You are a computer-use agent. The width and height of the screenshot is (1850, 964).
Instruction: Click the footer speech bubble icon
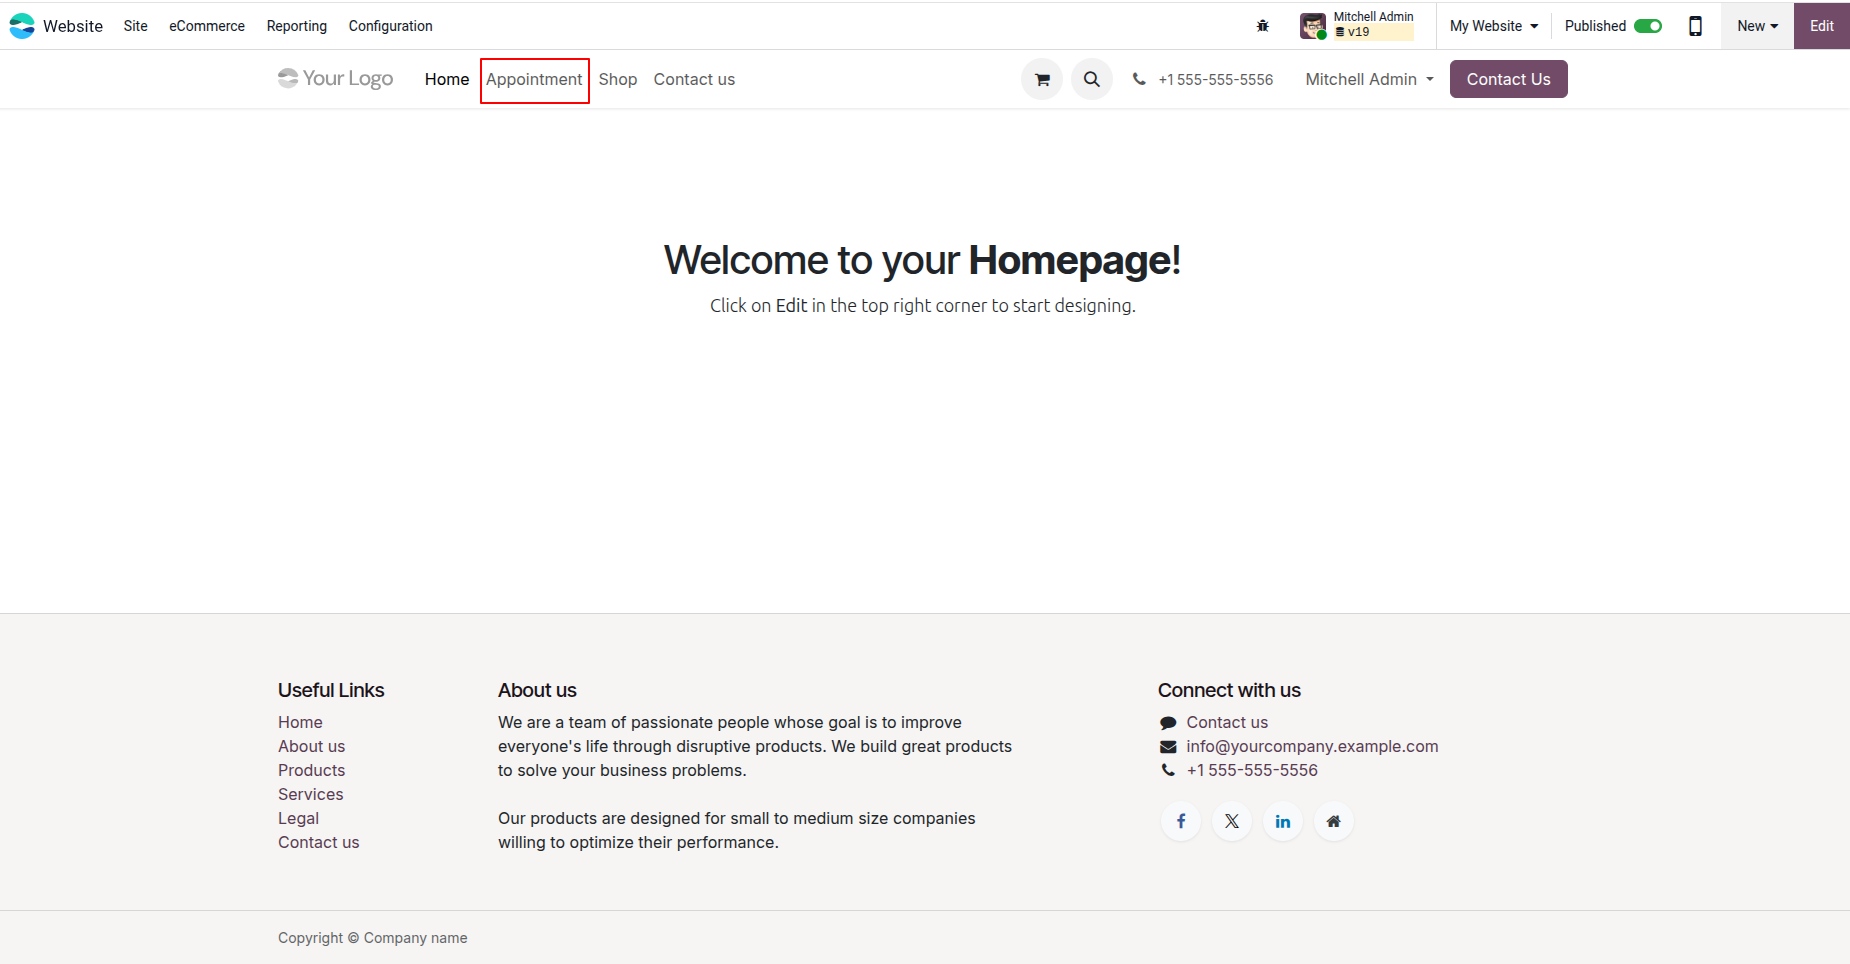(1168, 723)
